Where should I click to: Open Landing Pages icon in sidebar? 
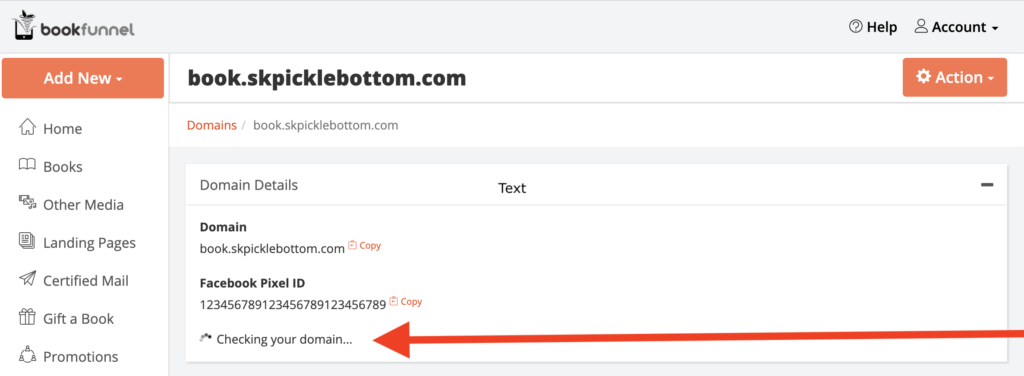[27, 242]
